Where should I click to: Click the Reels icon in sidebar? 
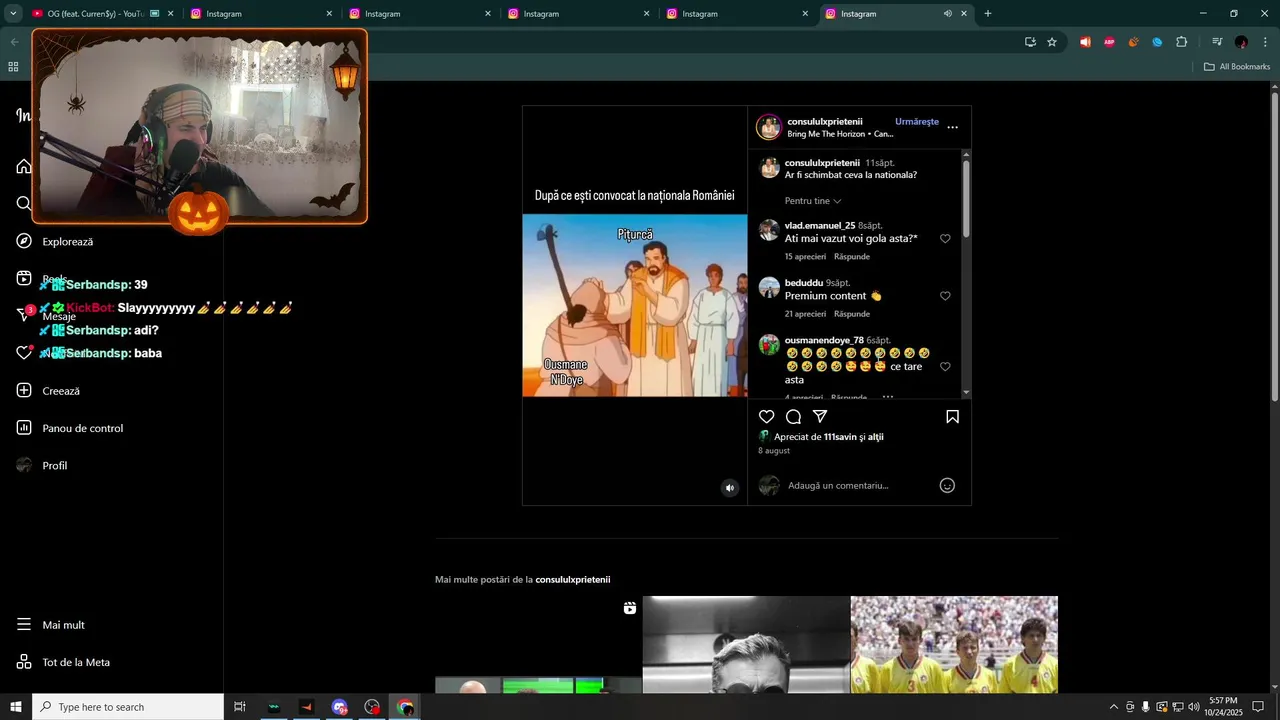tap(24, 278)
